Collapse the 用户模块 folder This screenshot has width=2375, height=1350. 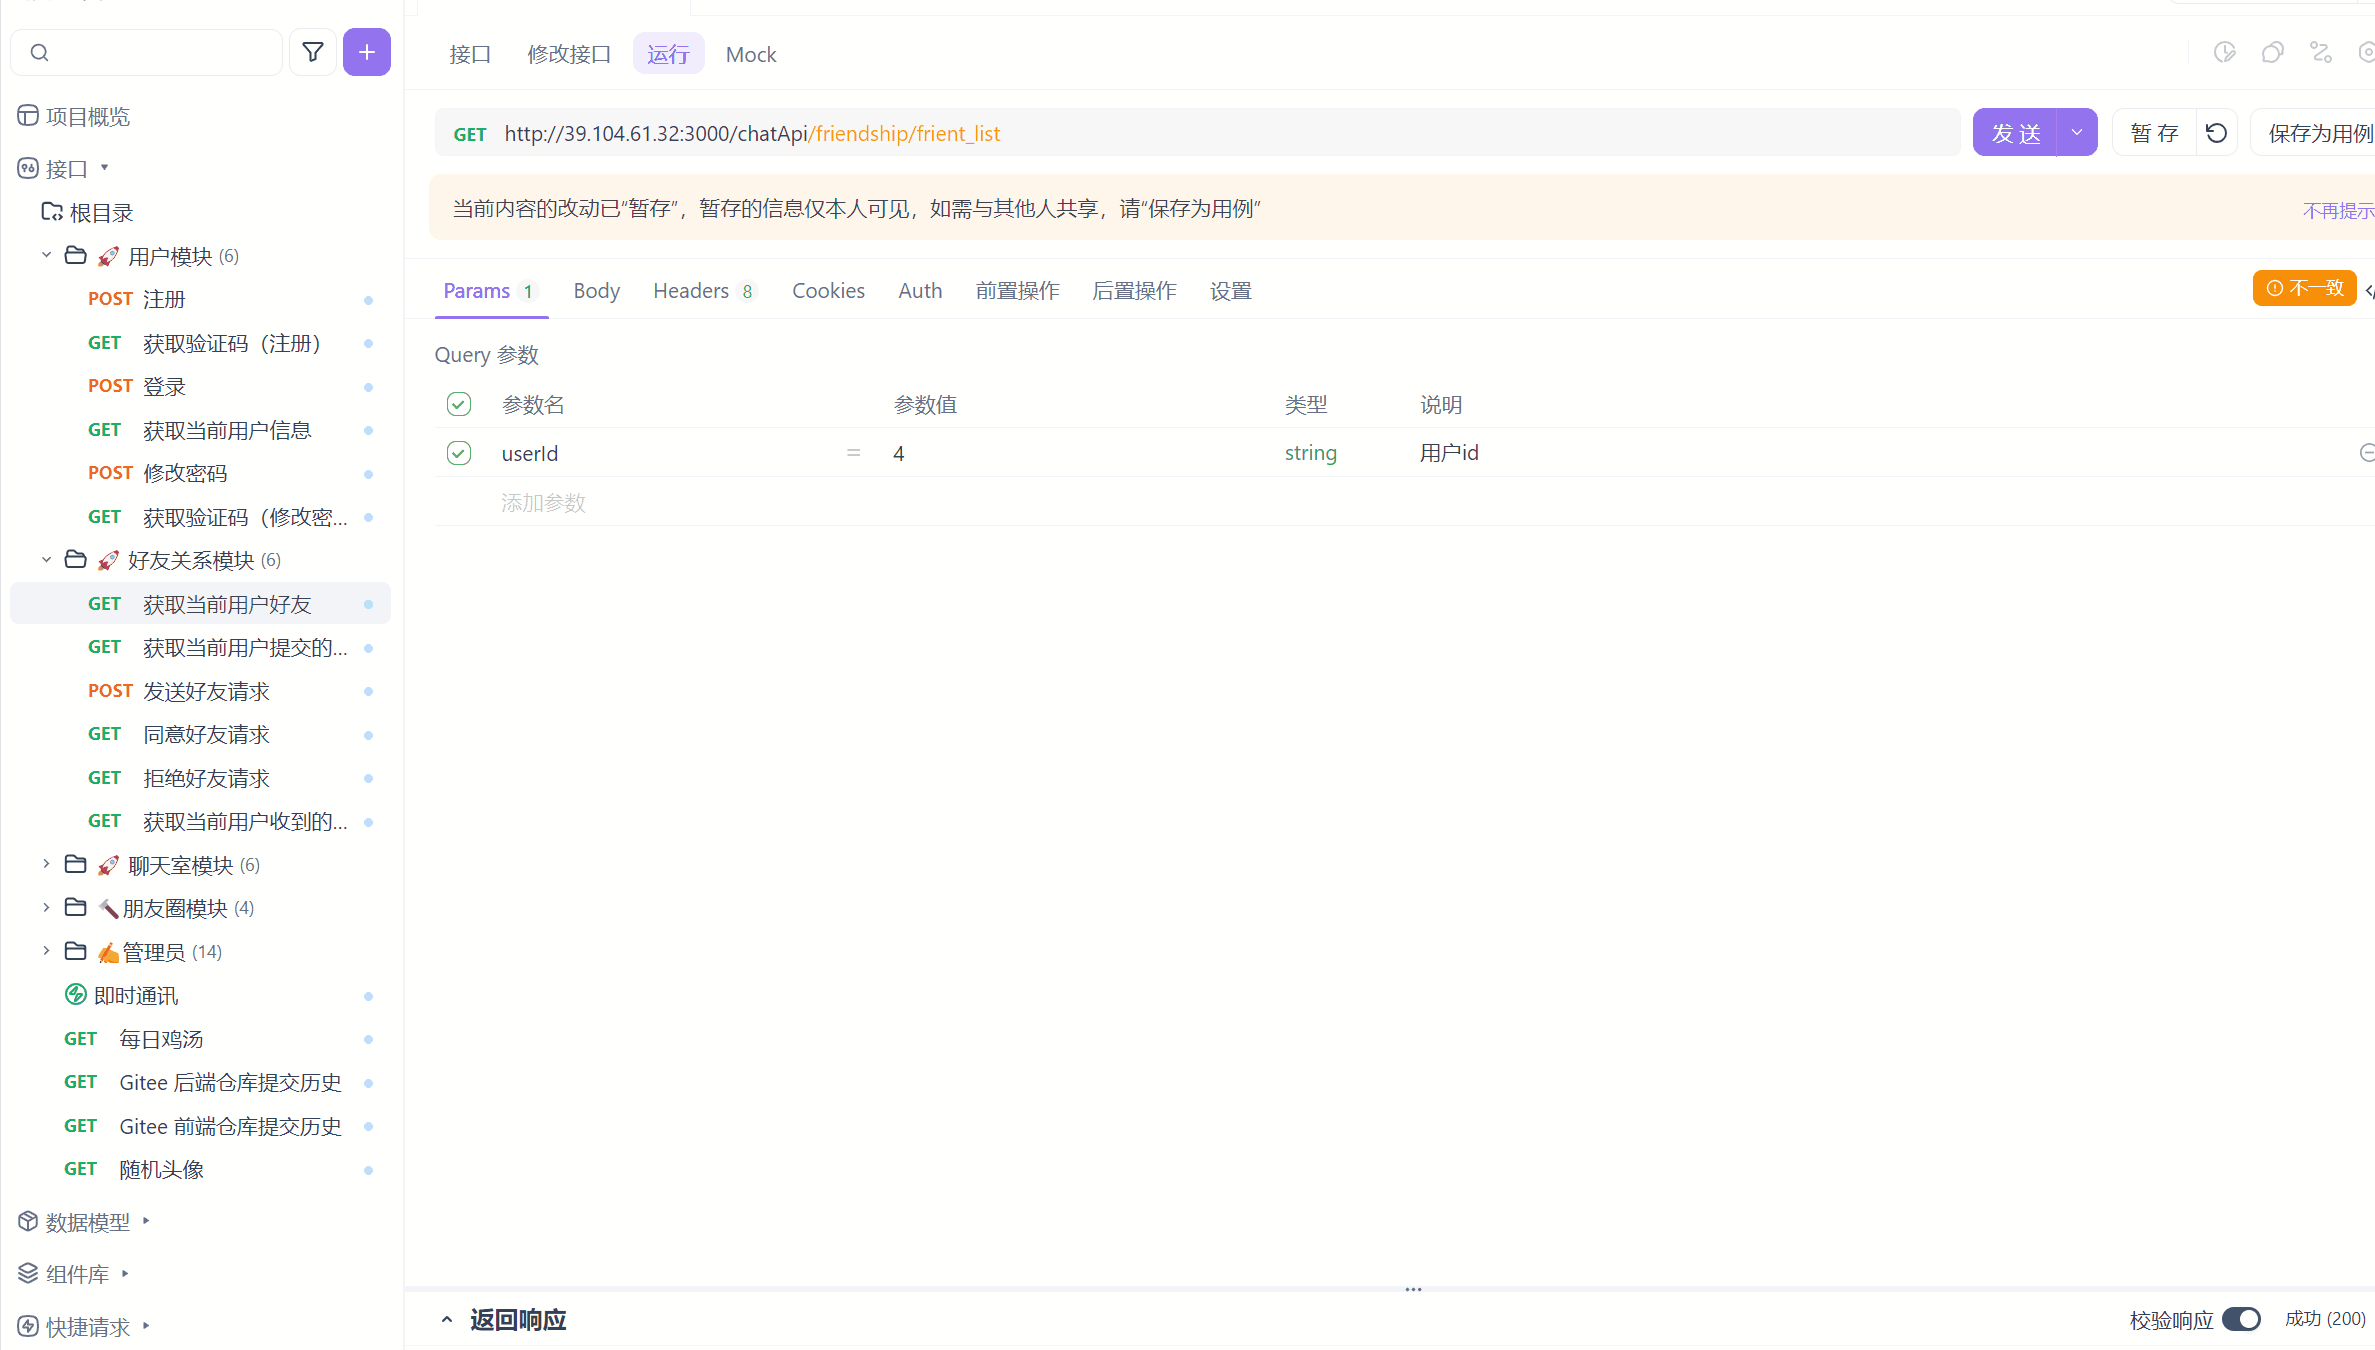pos(46,255)
